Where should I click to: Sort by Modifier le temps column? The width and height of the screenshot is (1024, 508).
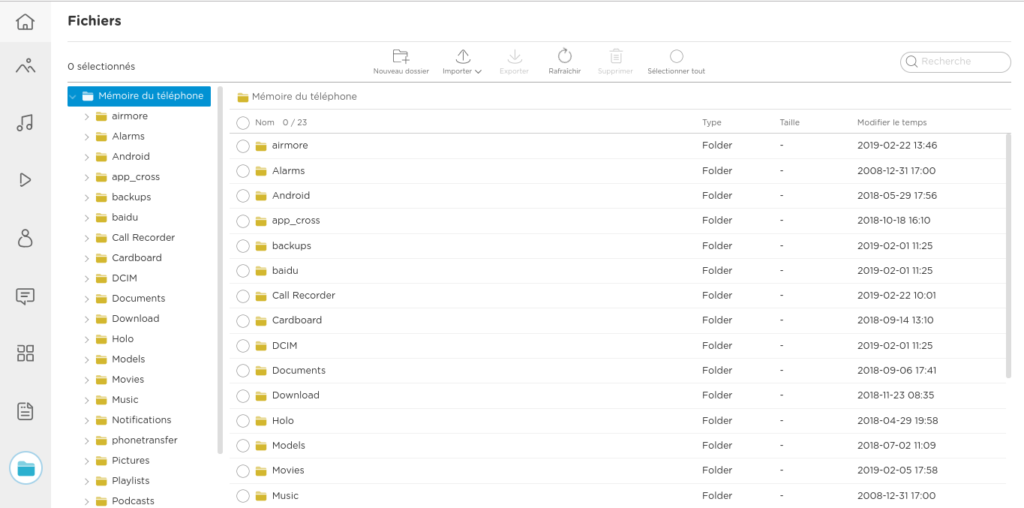[891, 123]
